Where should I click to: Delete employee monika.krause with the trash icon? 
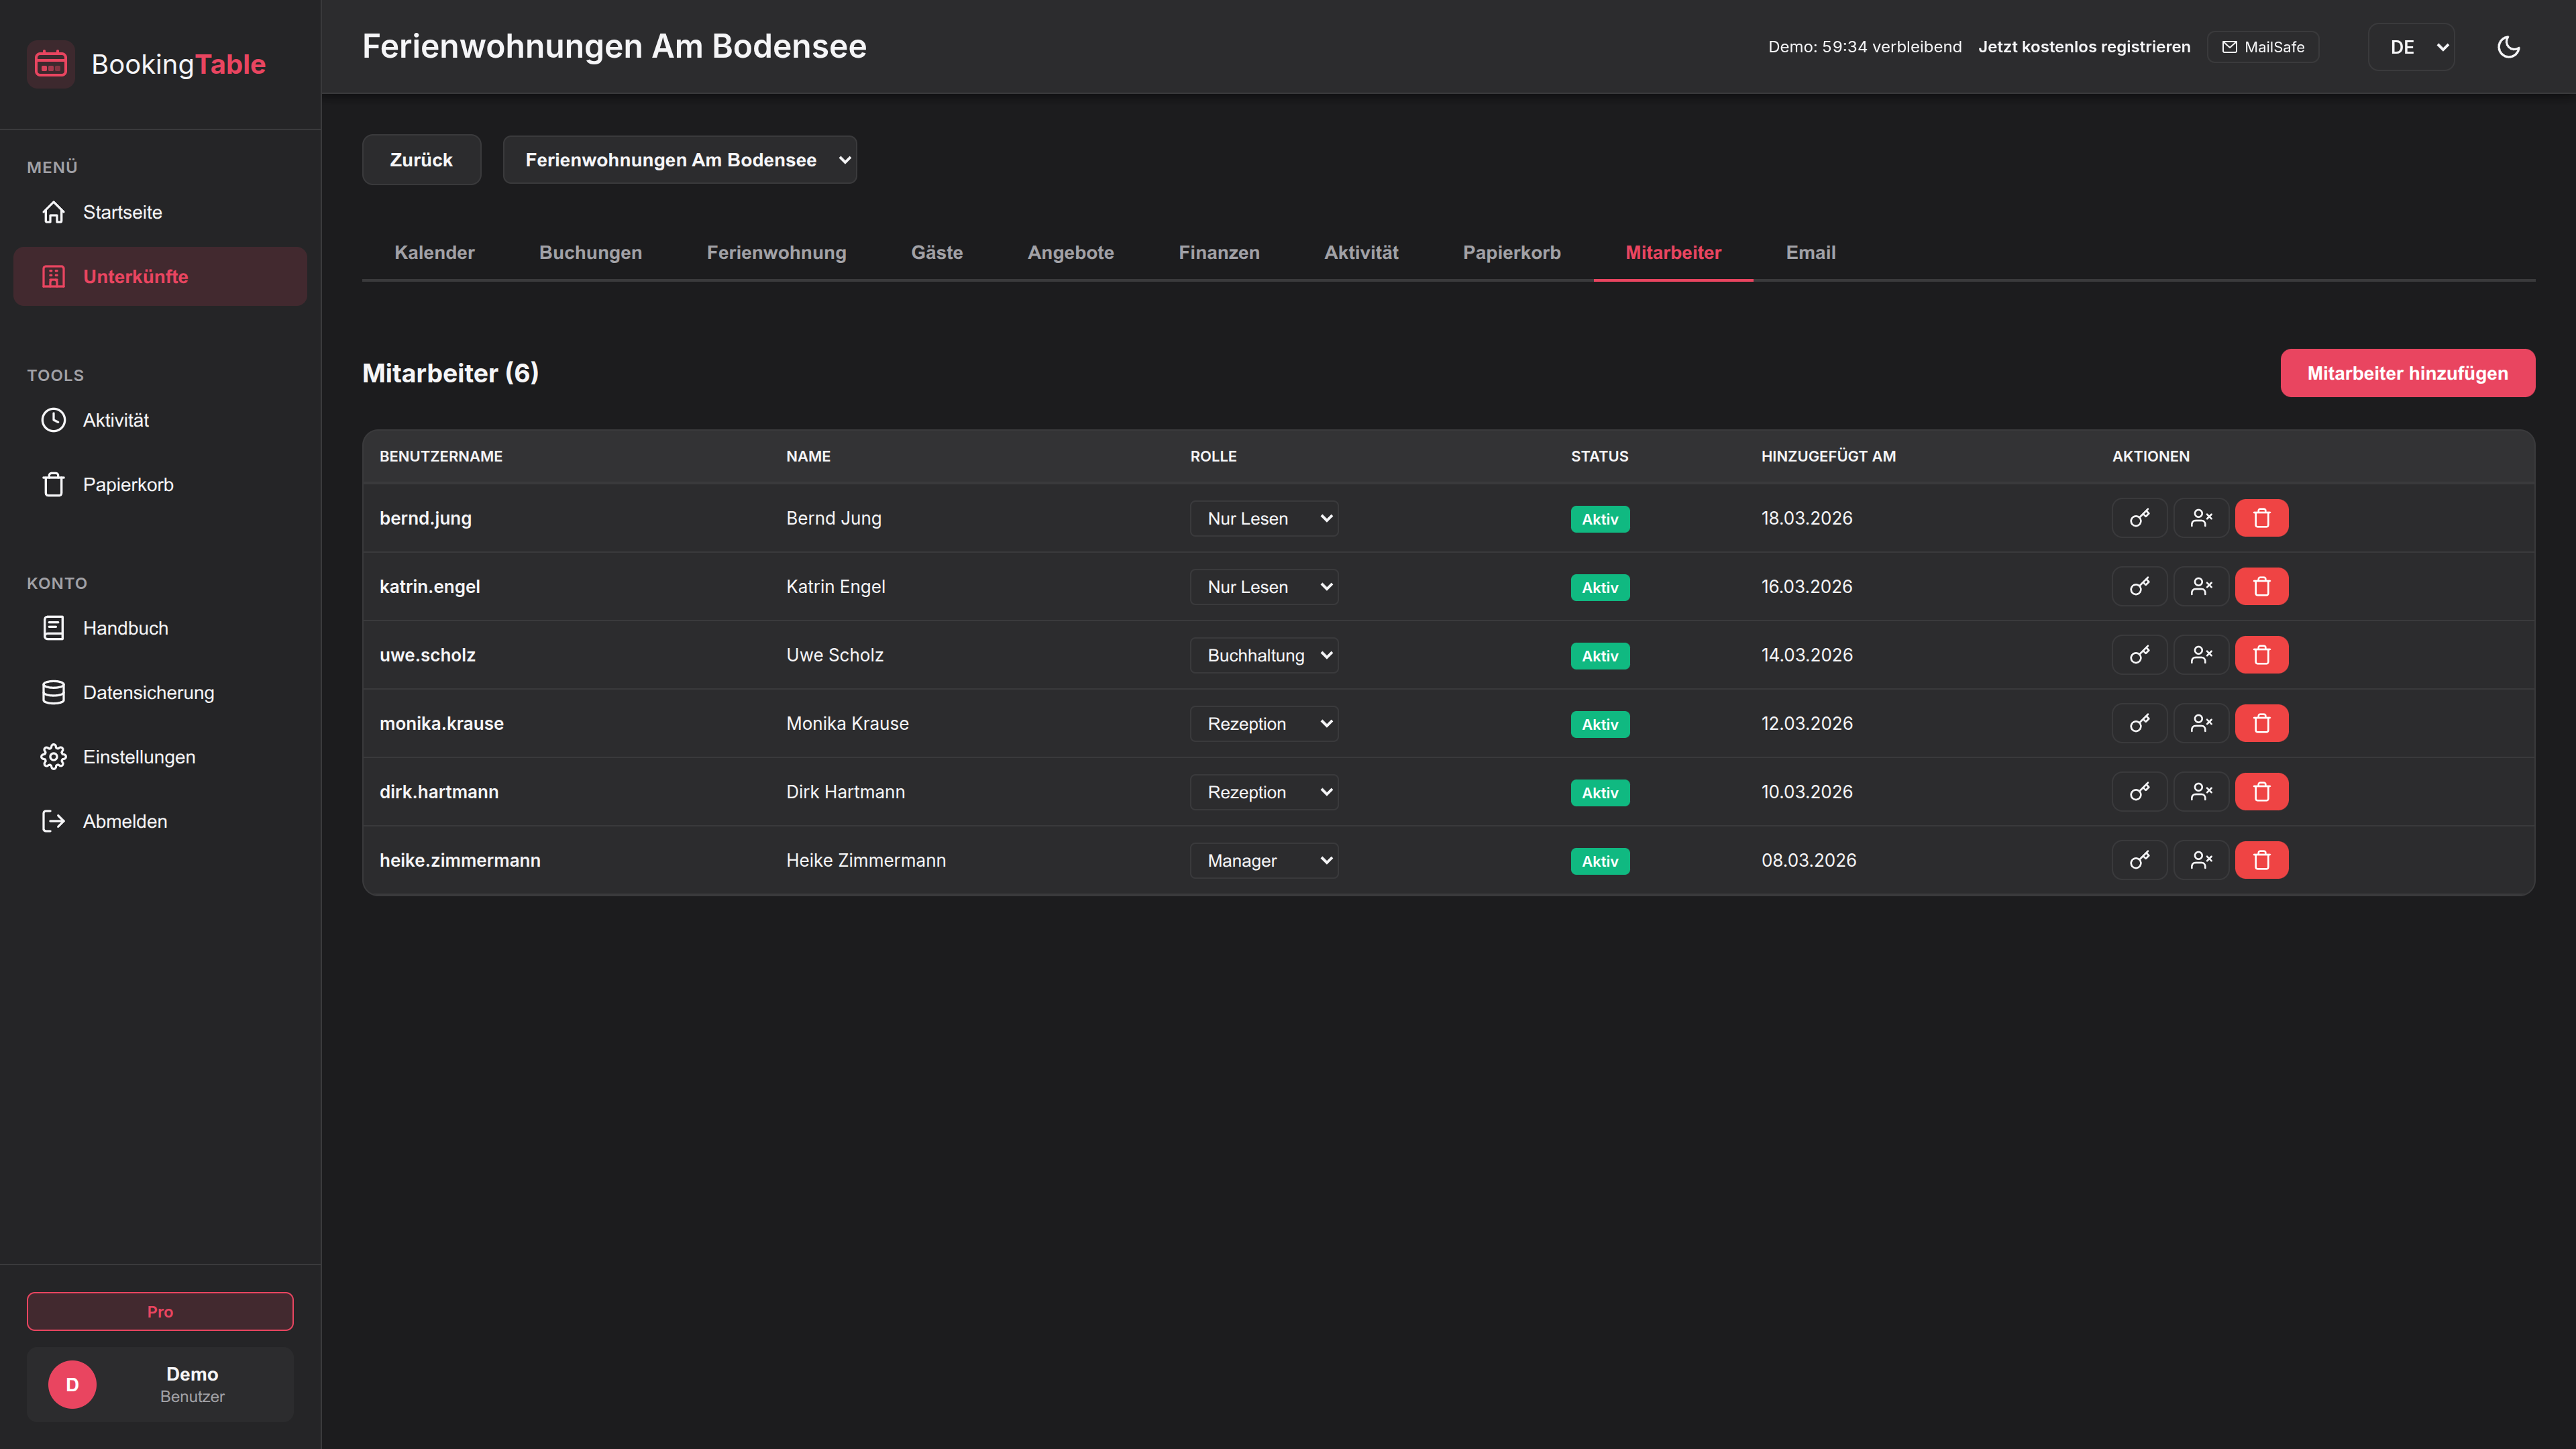[2262, 723]
